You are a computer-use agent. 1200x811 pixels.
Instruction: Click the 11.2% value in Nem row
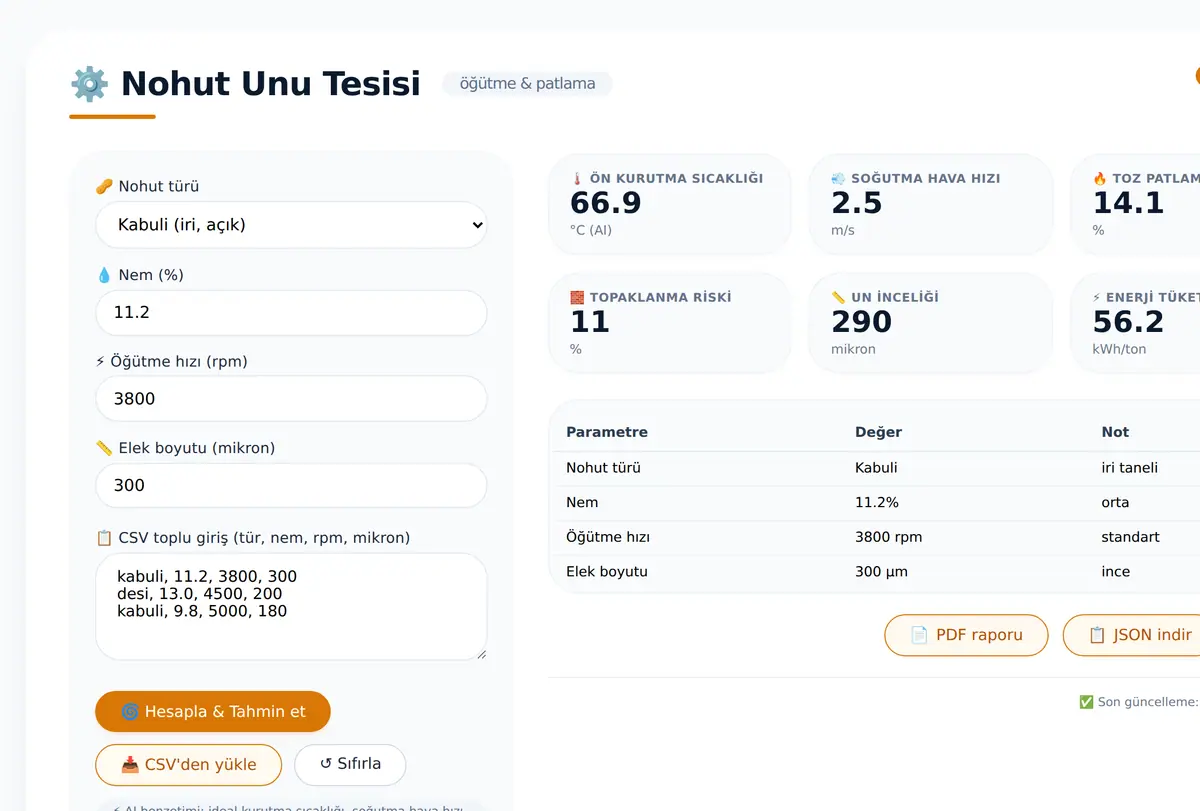(877, 503)
